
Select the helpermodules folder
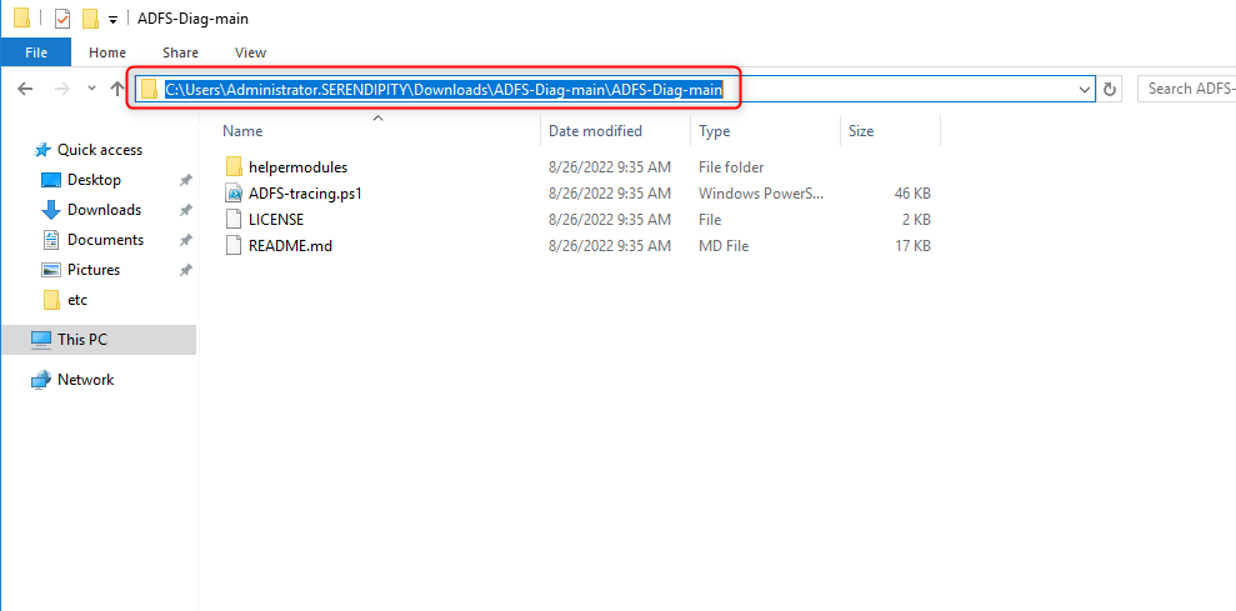pos(298,167)
